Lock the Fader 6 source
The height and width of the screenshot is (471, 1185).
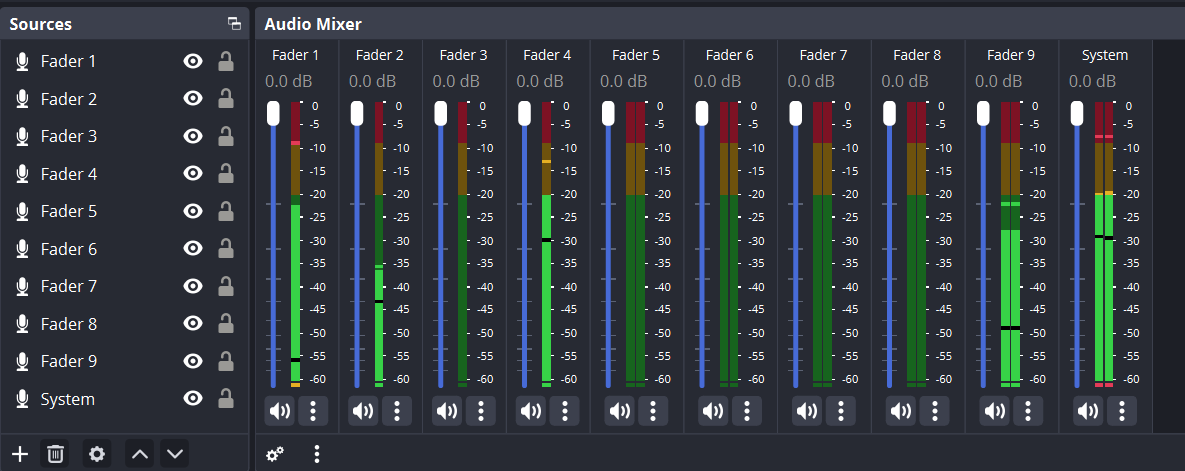tap(226, 249)
